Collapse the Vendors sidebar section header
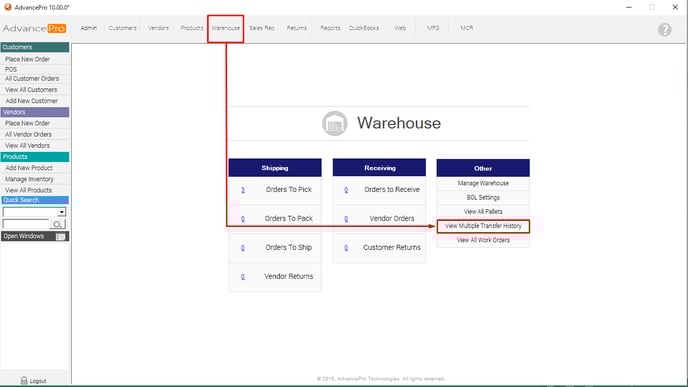Image resolution: width=688 pixels, height=387 pixels. (x=35, y=112)
